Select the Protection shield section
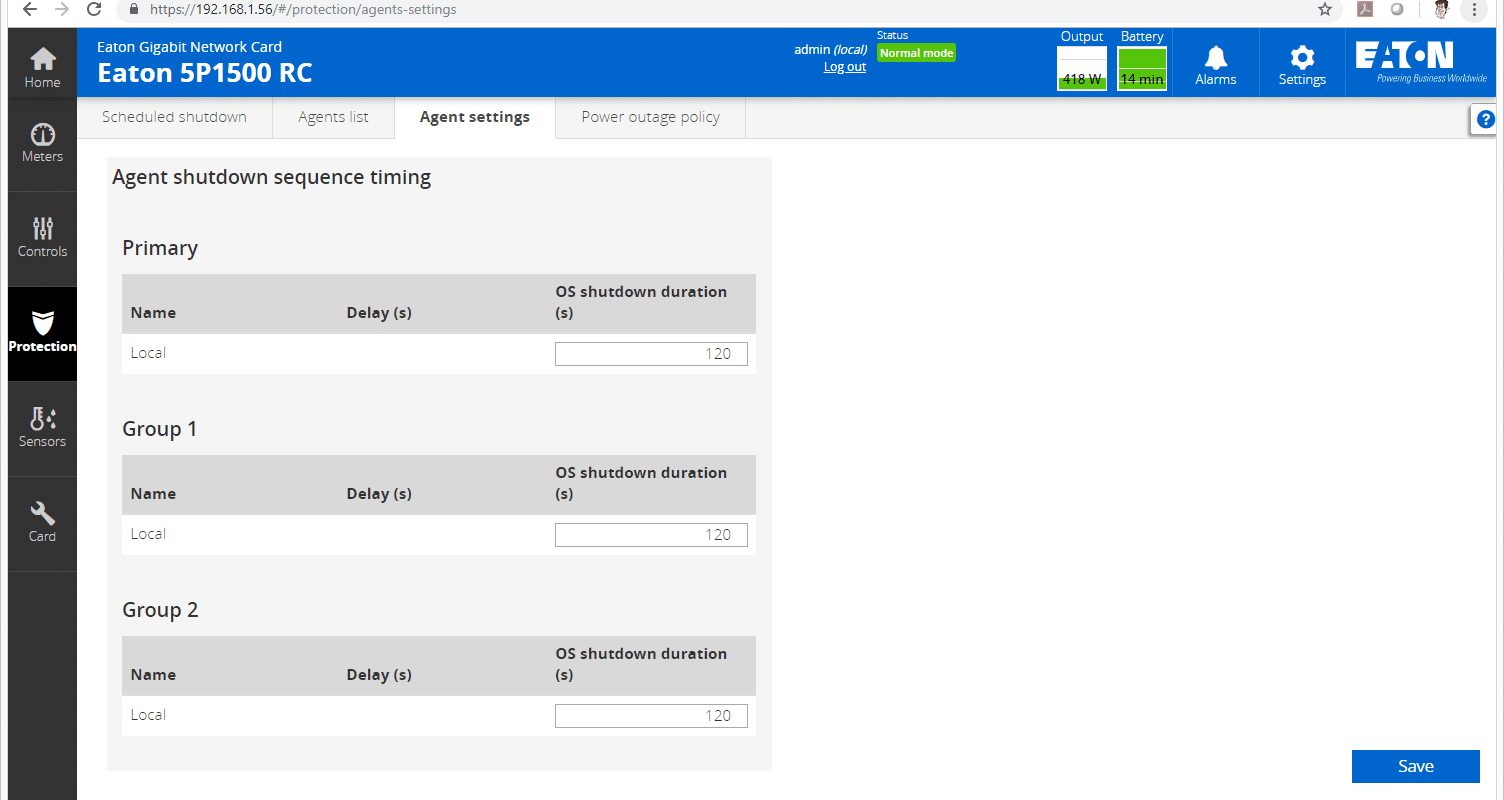1504x800 pixels. [42, 334]
